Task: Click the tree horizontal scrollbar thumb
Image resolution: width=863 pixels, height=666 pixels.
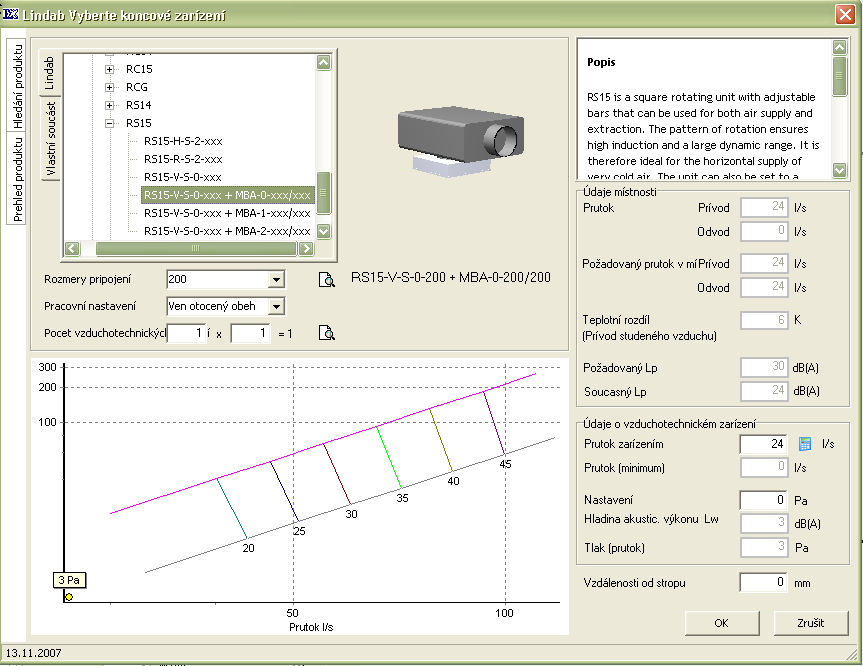Action: point(196,248)
